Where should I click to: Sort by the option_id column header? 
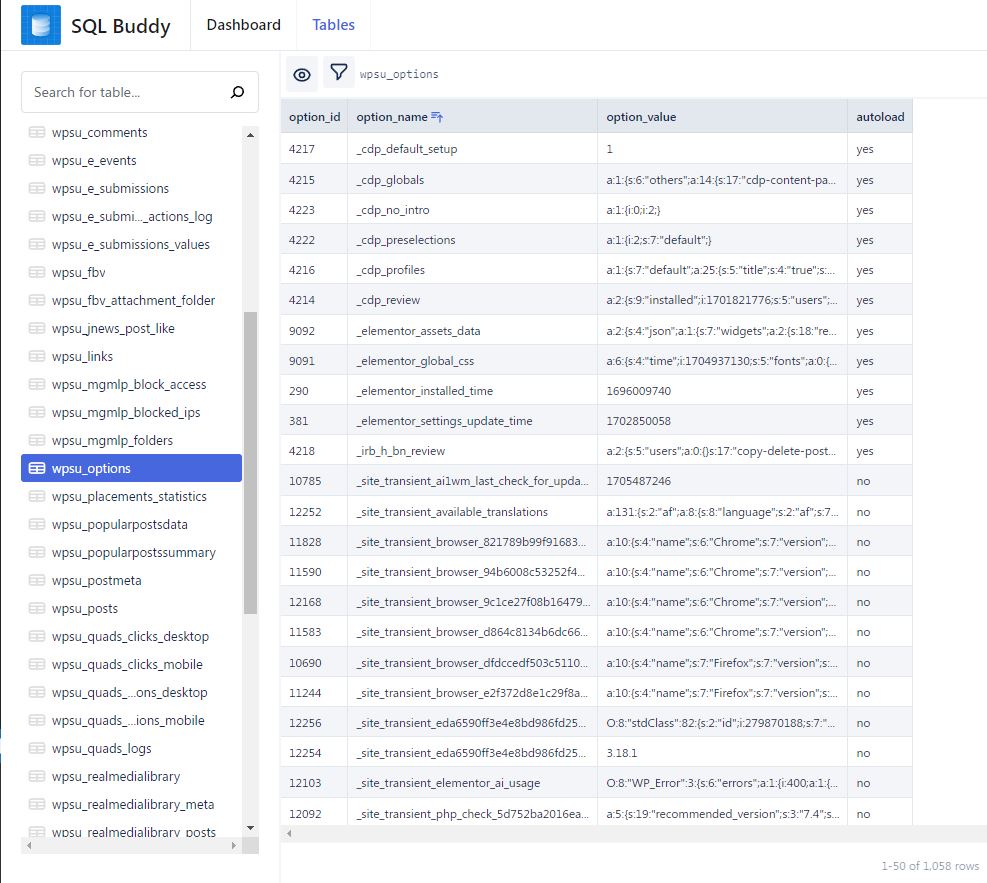pos(314,117)
